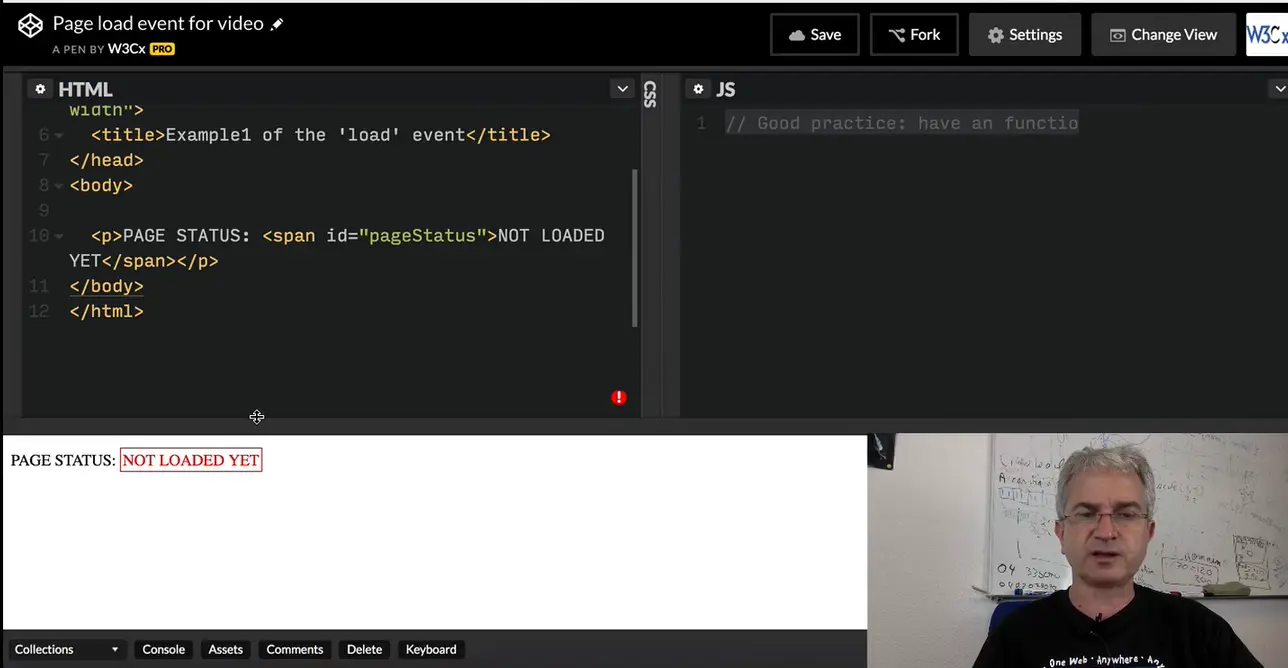Save the pen
Screen dimensions: 1288x668
pos(814,34)
